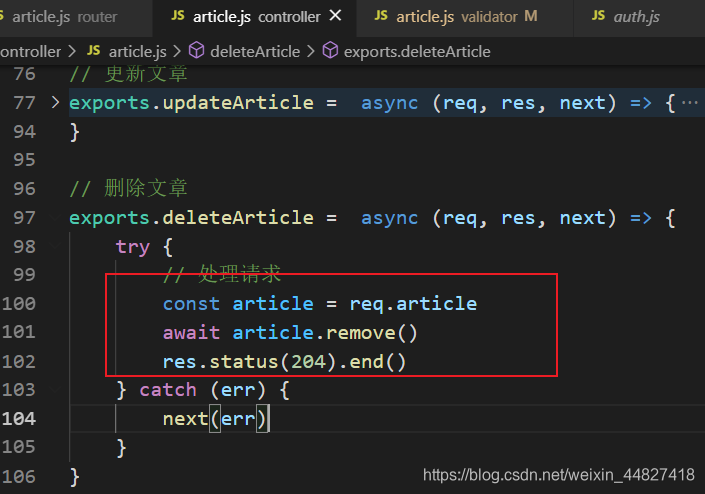Select the article.js controller tab
Viewport: 705px width, 494px height.
click(256, 17)
